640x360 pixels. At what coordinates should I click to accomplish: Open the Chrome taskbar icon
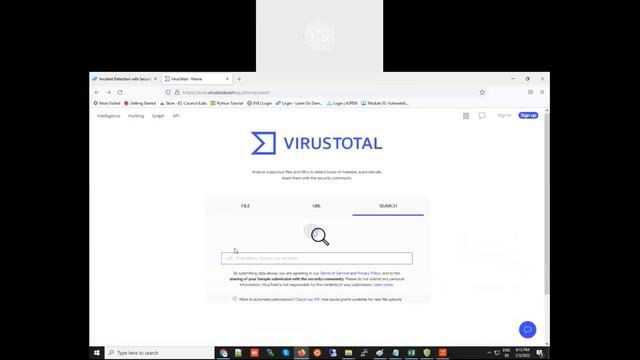click(x=223, y=353)
